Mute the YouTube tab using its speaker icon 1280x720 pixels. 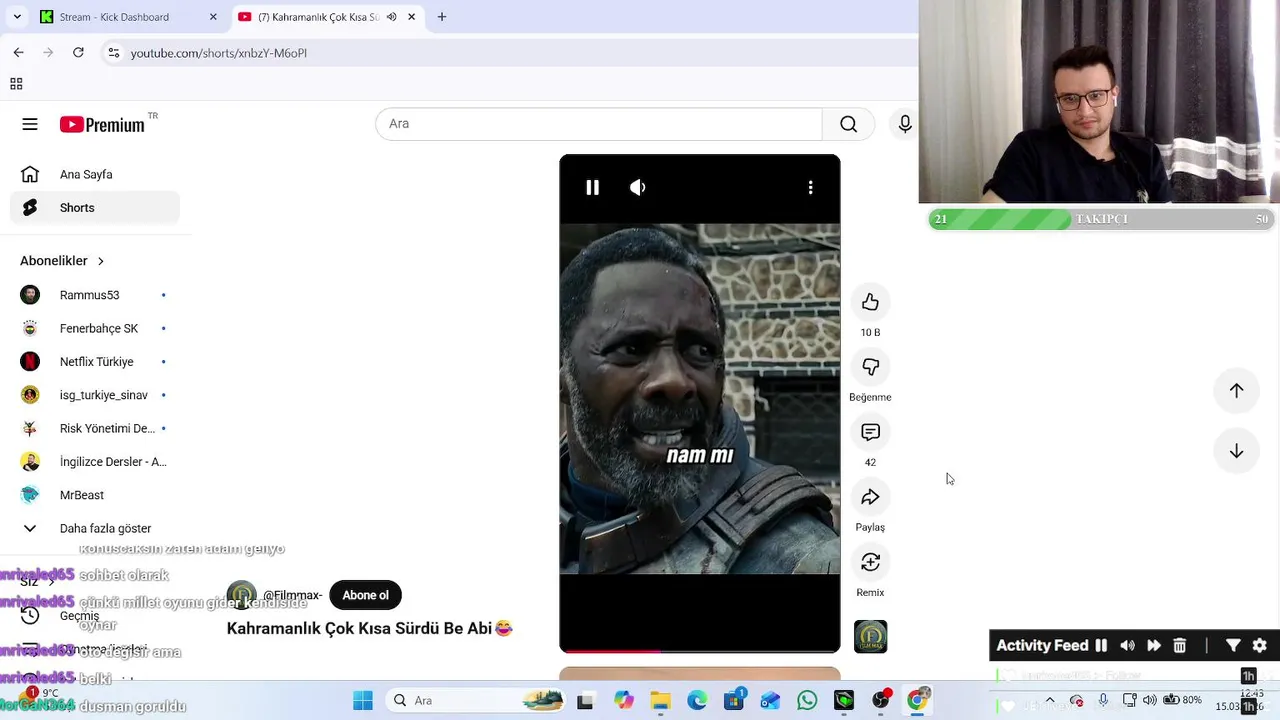click(x=391, y=17)
